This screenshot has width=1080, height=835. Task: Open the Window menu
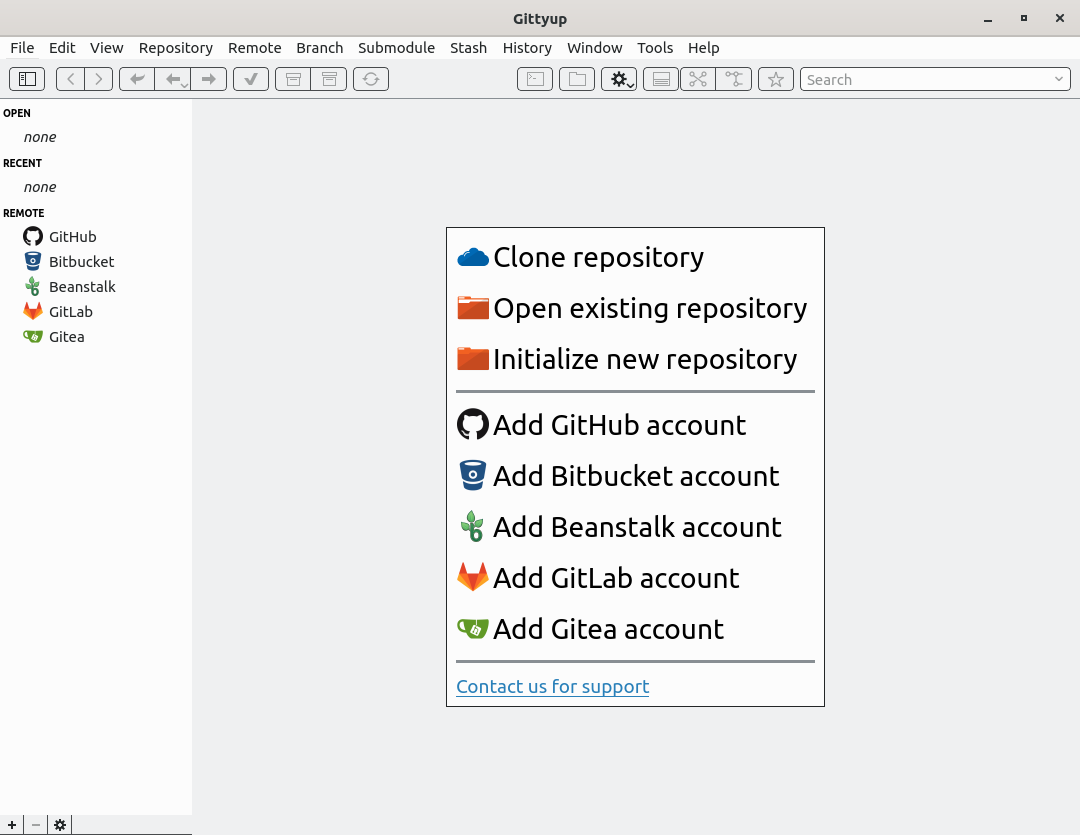[x=594, y=48]
